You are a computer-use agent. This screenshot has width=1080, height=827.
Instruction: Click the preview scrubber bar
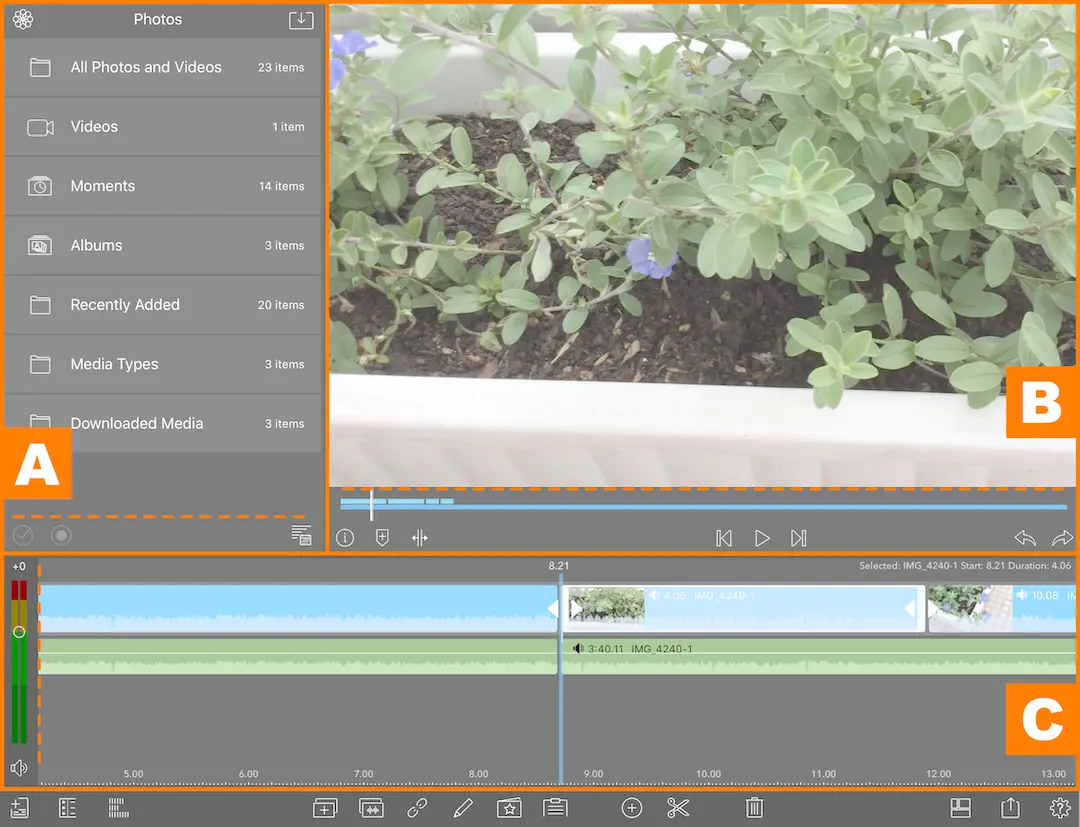(x=700, y=506)
